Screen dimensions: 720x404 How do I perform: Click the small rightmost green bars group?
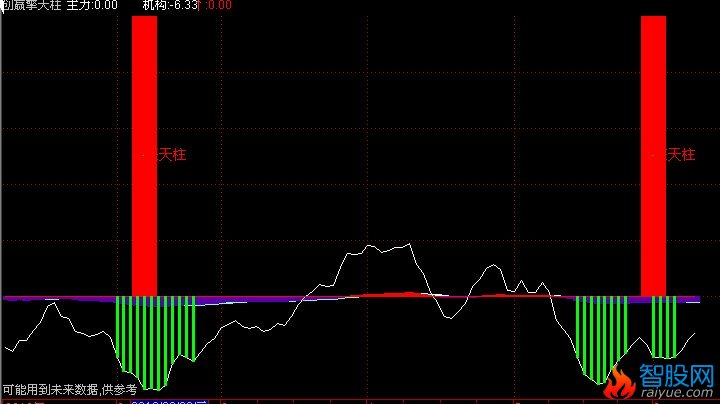coord(664,327)
